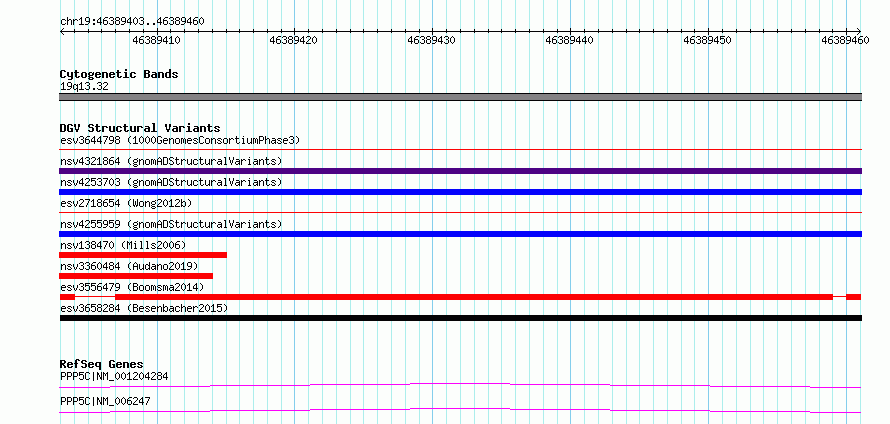
Task: Click the black esv3658284 variant bar
Action: tap(460, 318)
